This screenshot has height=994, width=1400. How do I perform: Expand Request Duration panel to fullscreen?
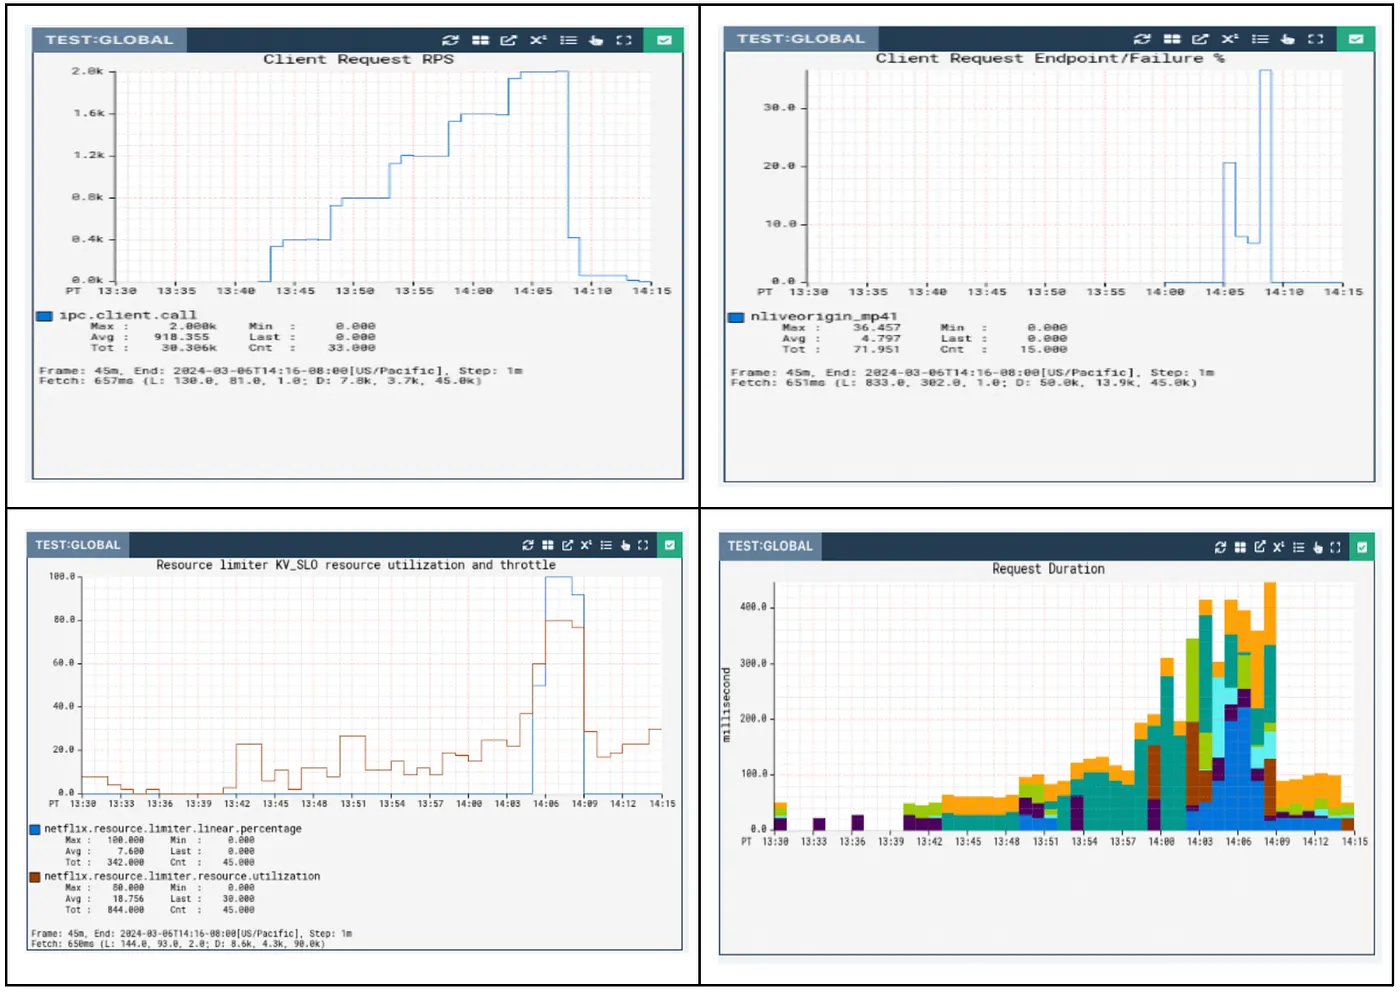pos(1335,547)
